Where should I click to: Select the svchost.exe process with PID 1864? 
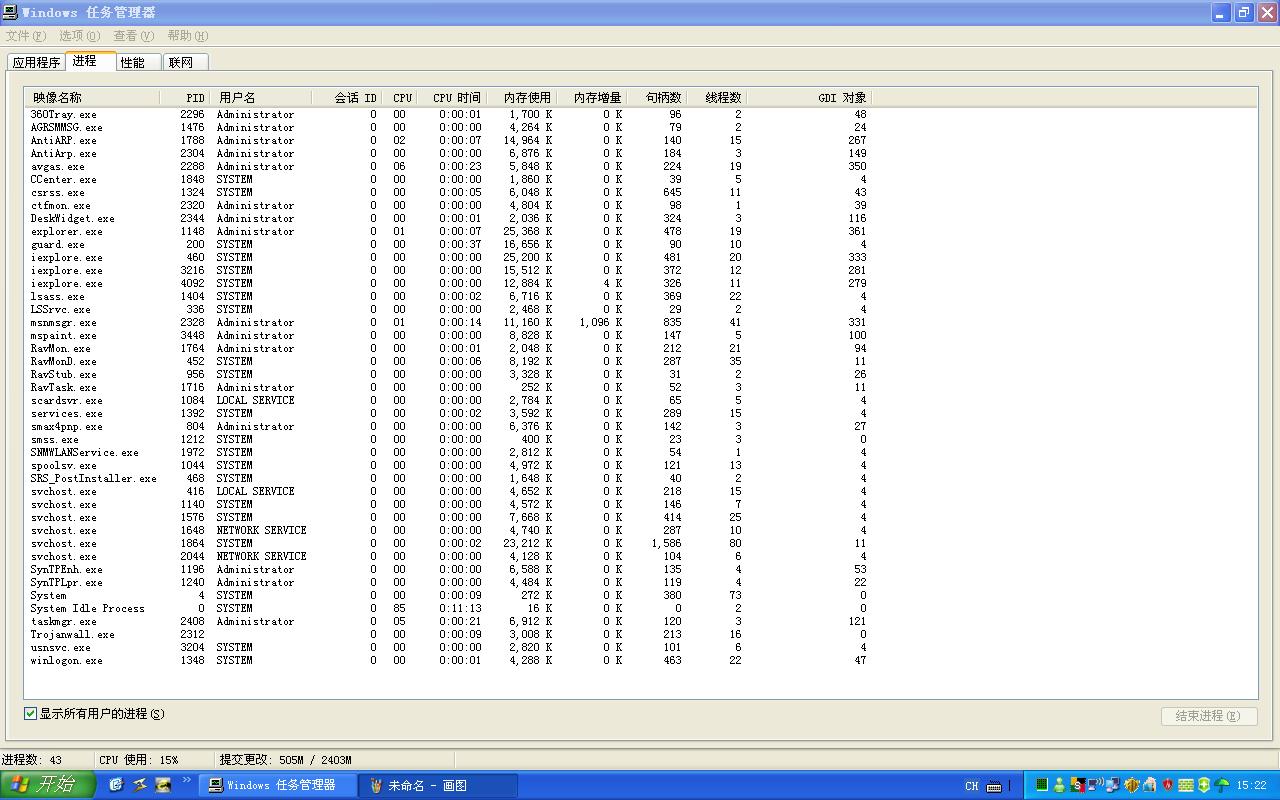pos(448,544)
